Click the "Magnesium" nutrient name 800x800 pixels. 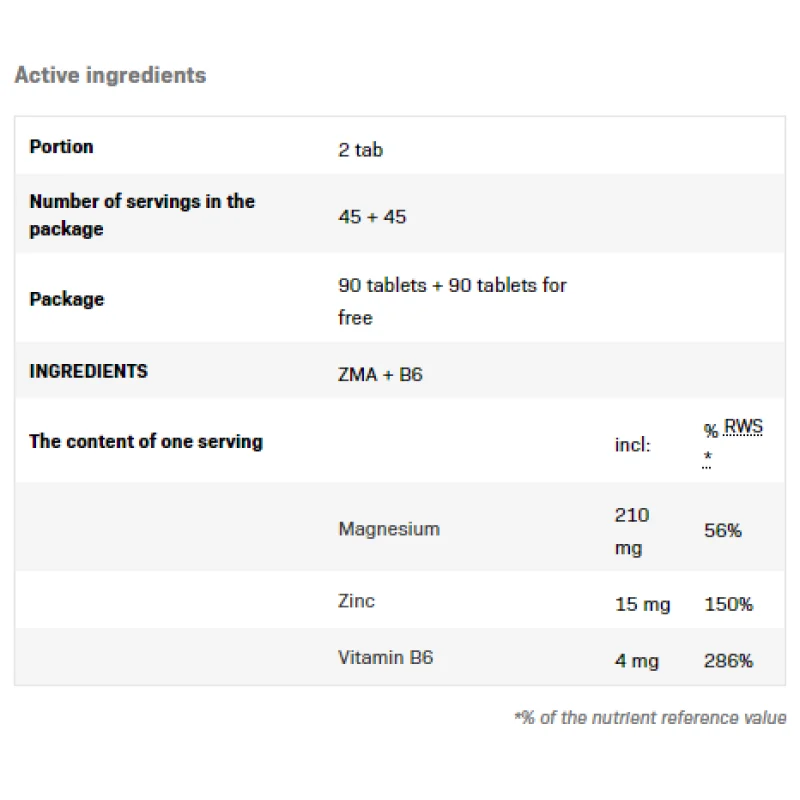389,529
